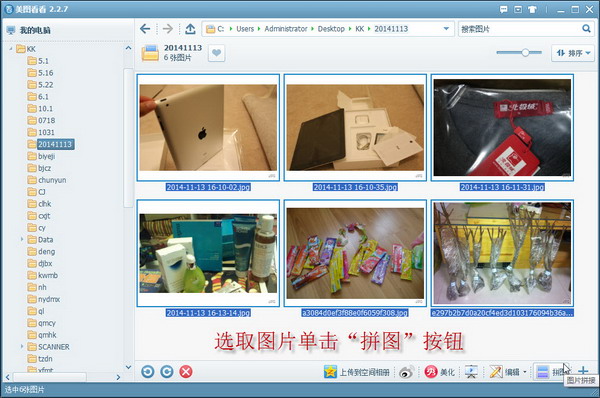Start slideshow presentation icon
This screenshot has height=398, width=600.
[x=471, y=372]
